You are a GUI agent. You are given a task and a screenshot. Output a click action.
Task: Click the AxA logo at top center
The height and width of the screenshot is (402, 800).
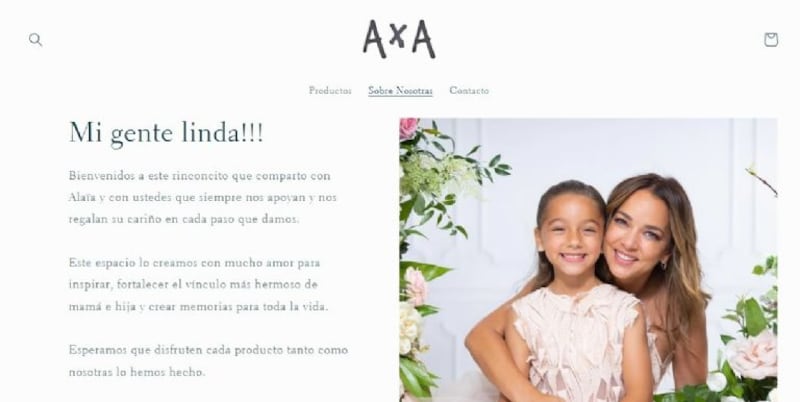pos(399,39)
